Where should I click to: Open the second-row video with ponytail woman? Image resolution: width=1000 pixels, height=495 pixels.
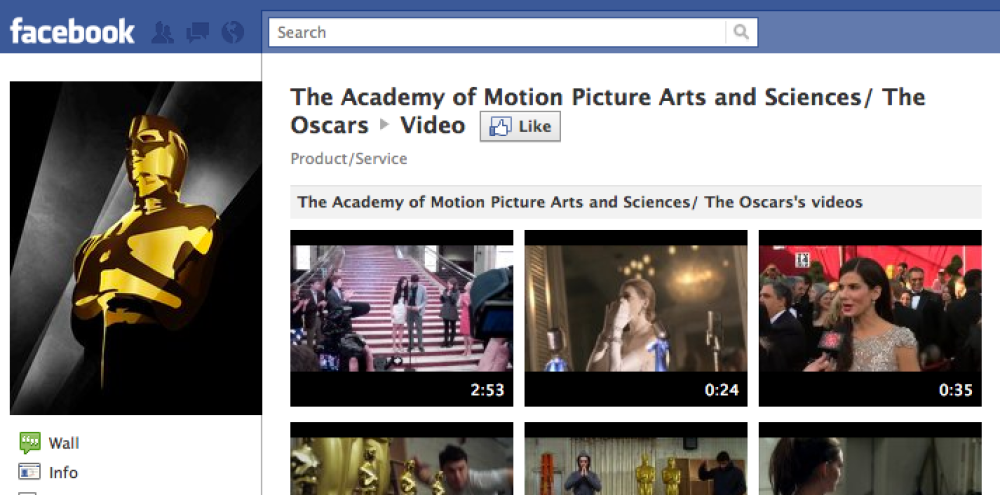point(870,459)
